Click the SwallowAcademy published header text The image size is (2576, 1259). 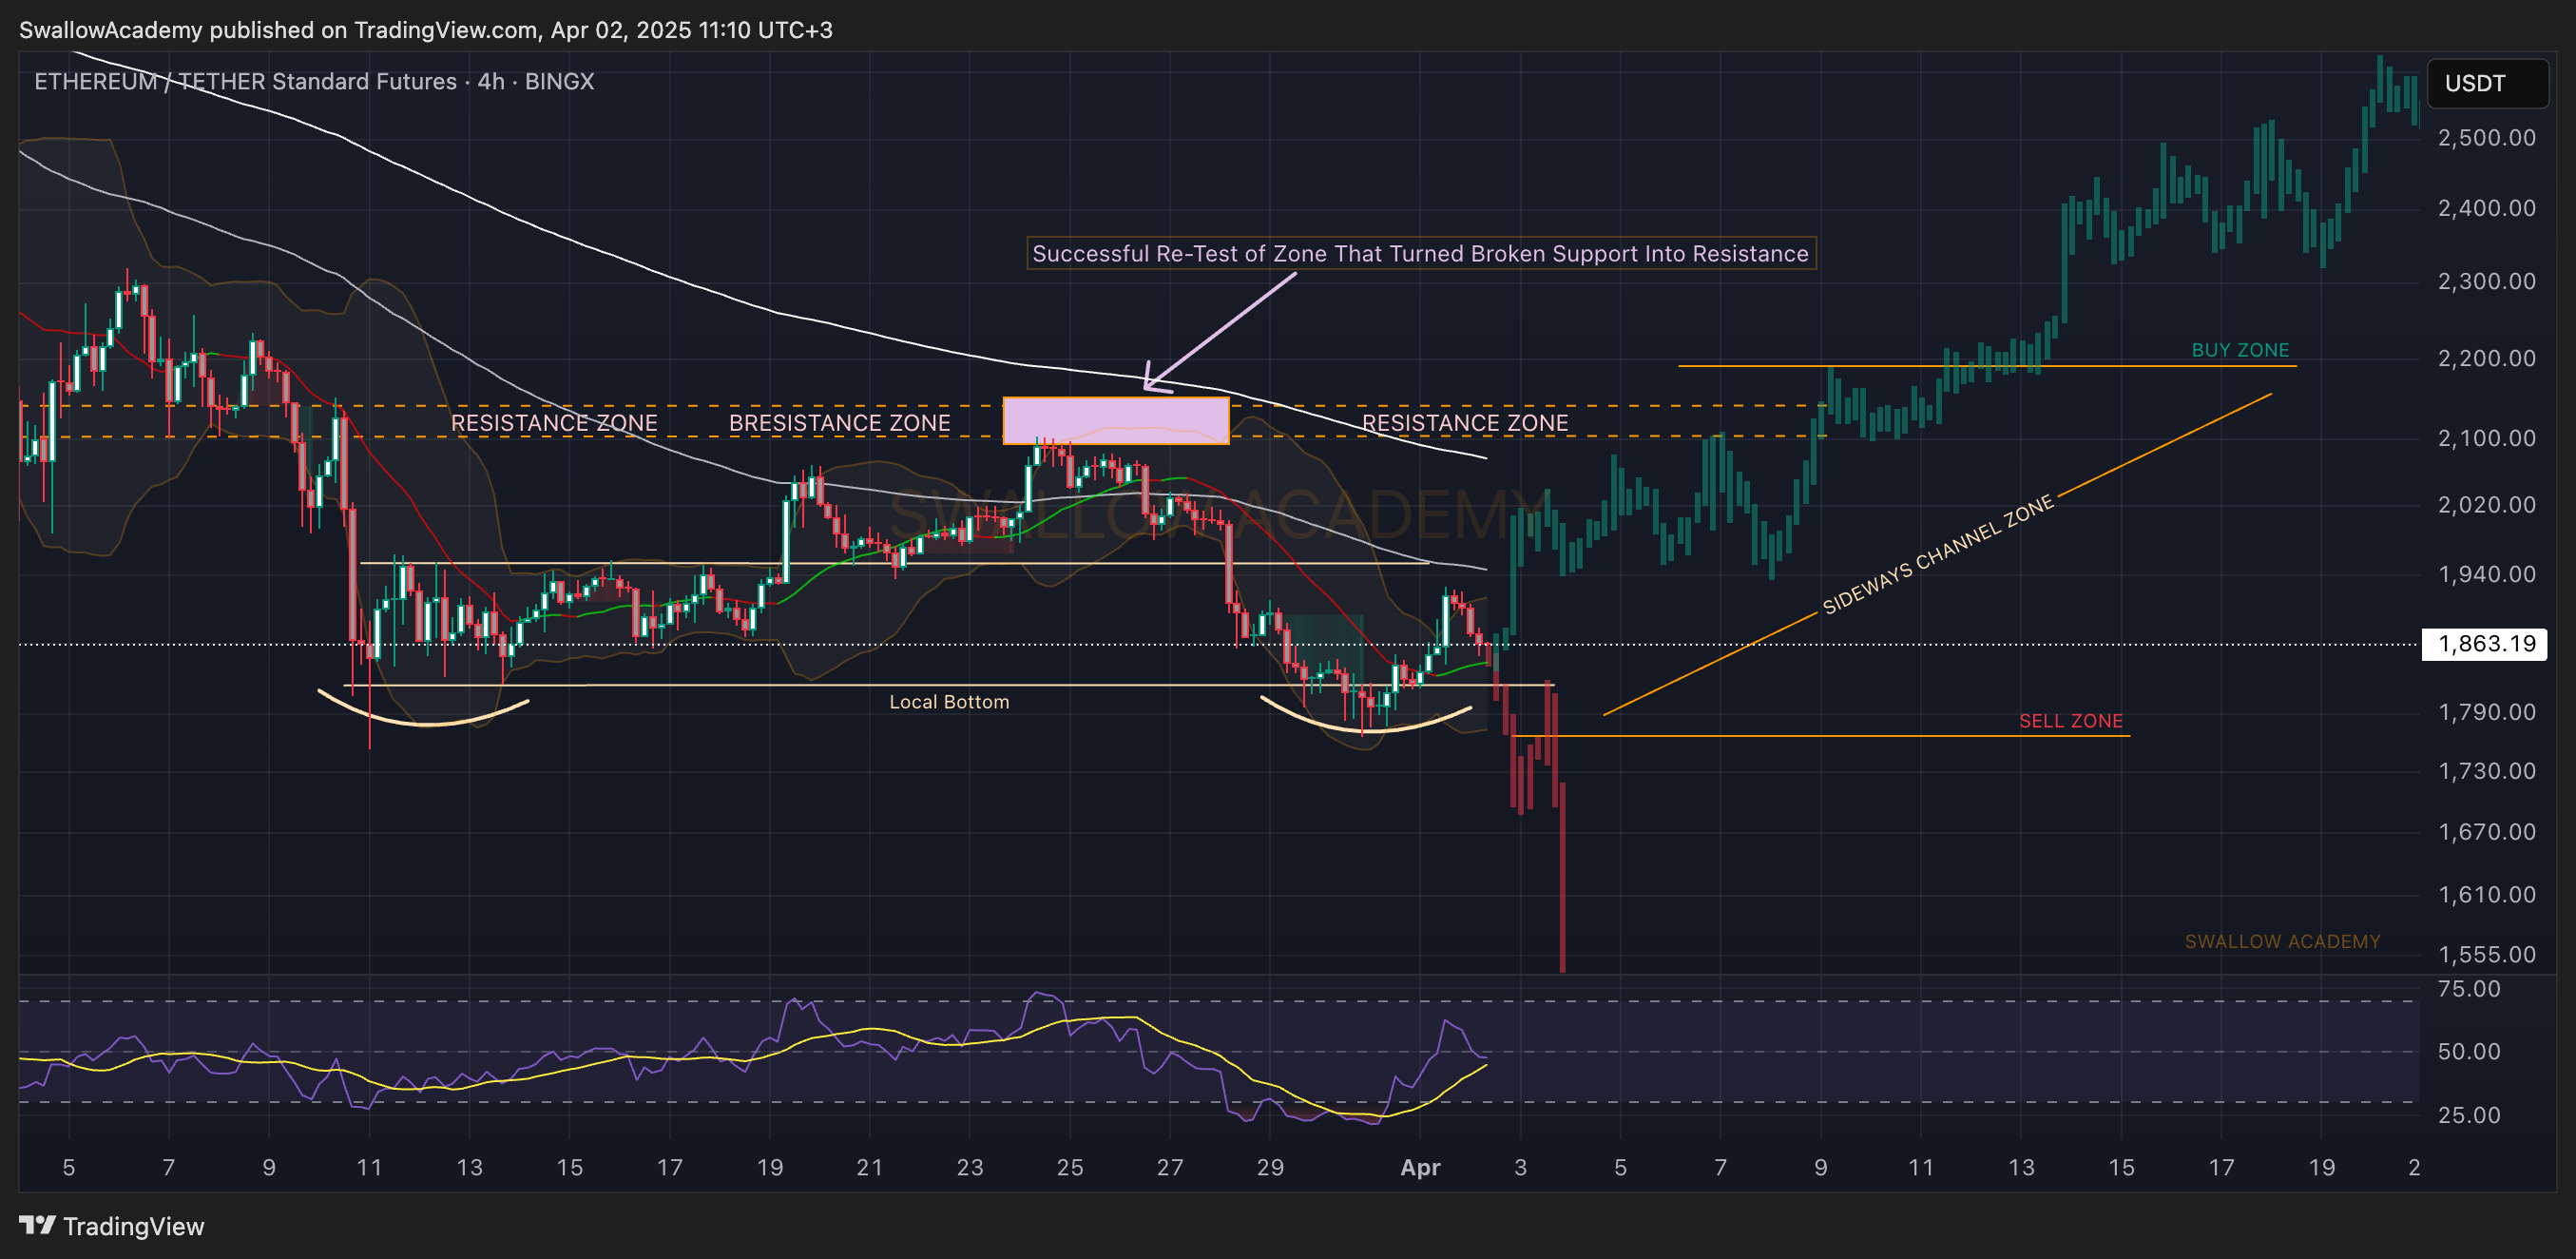tap(425, 30)
